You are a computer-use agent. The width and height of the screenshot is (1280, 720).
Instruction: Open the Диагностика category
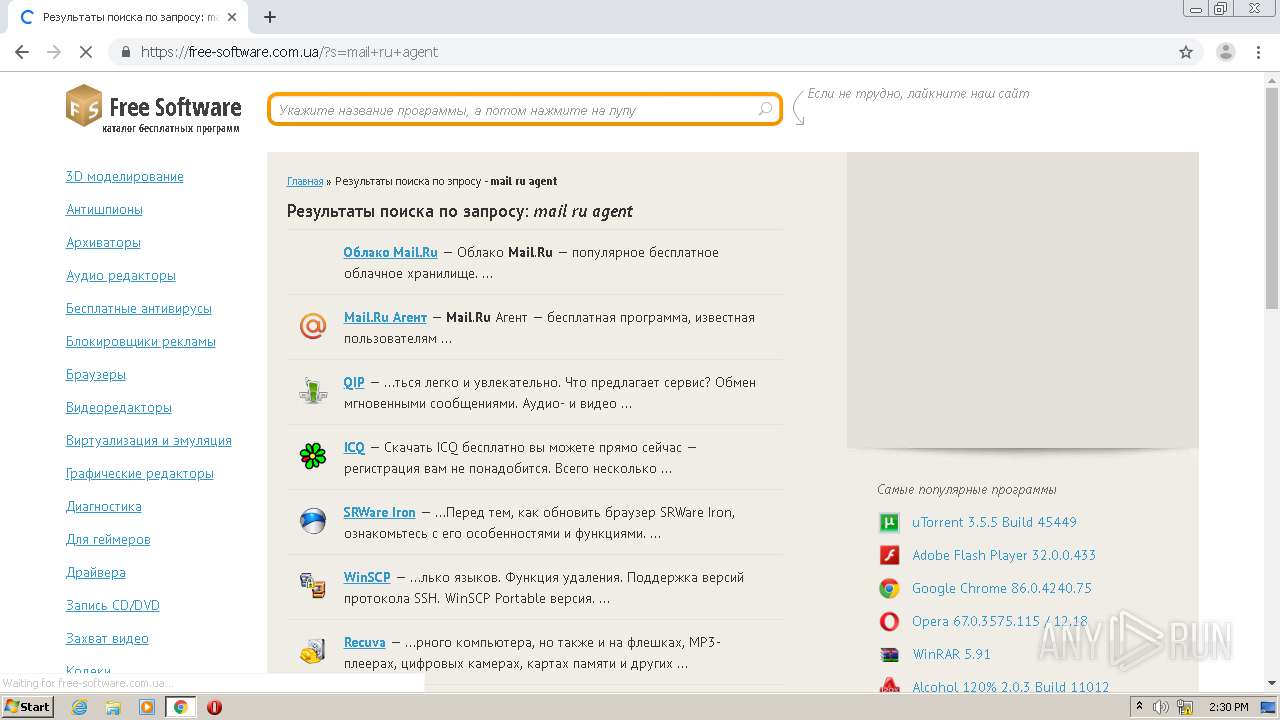click(x=104, y=506)
